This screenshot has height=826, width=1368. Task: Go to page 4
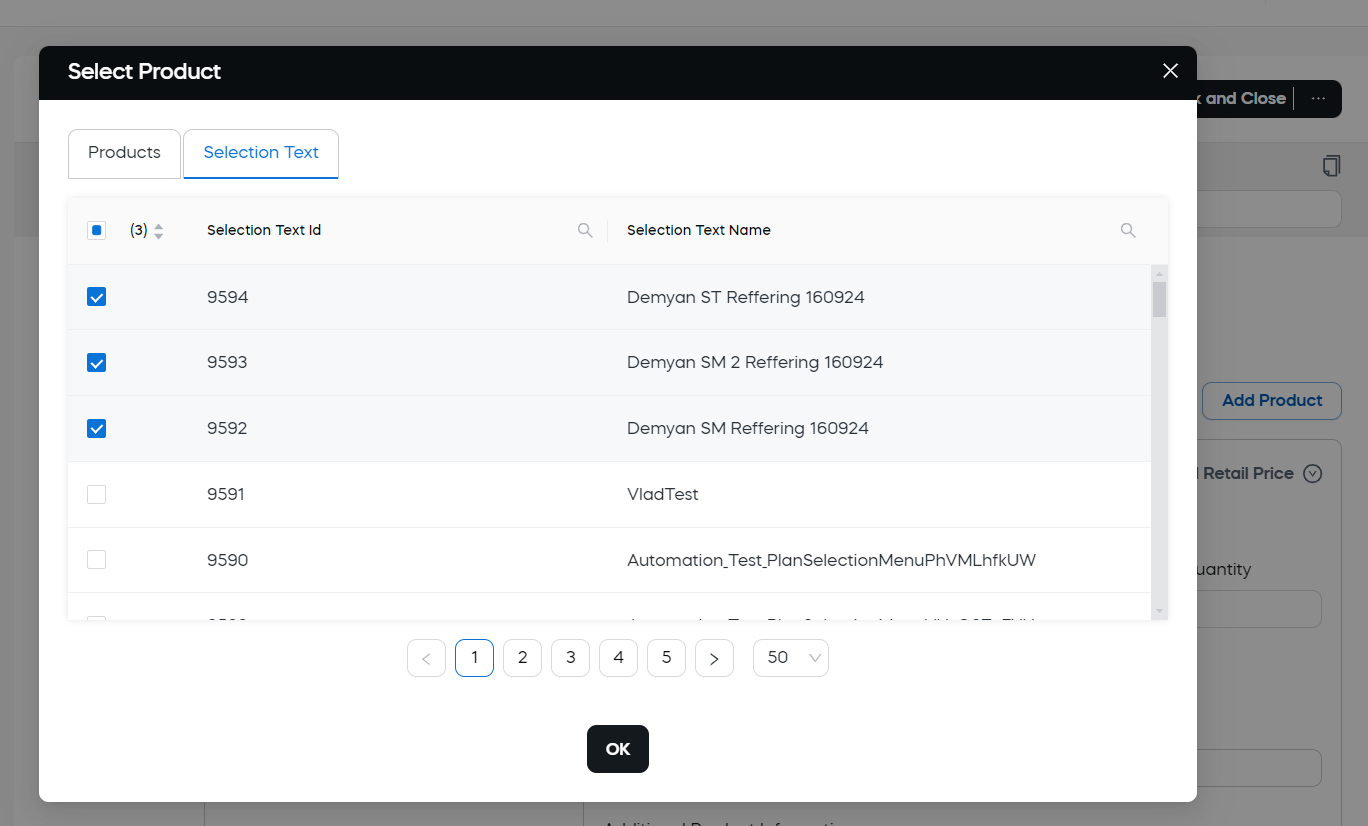(618, 658)
